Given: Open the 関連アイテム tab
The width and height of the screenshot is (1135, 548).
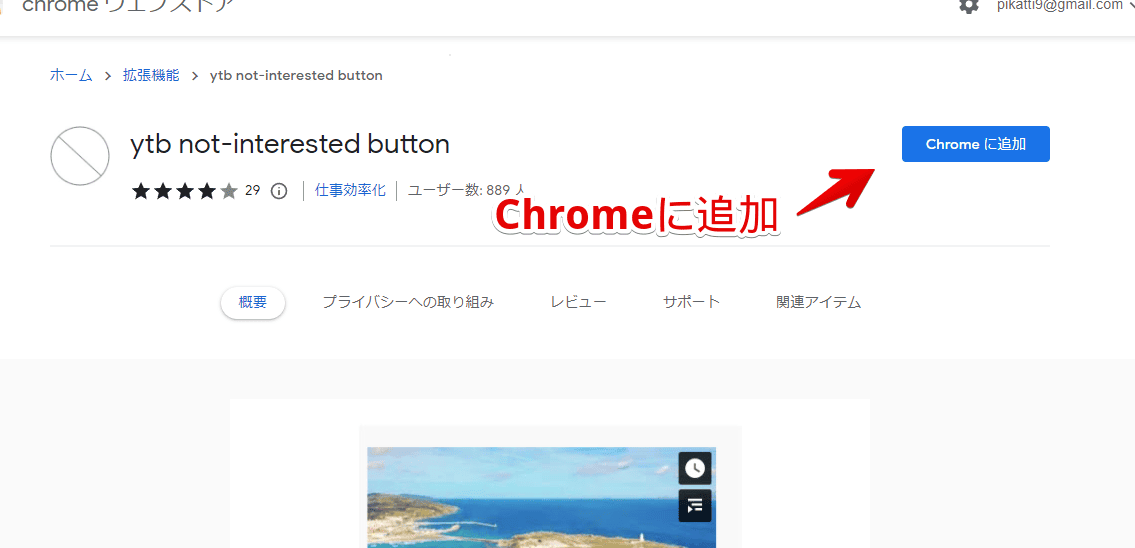Looking at the screenshot, I should tap(819, 303).
